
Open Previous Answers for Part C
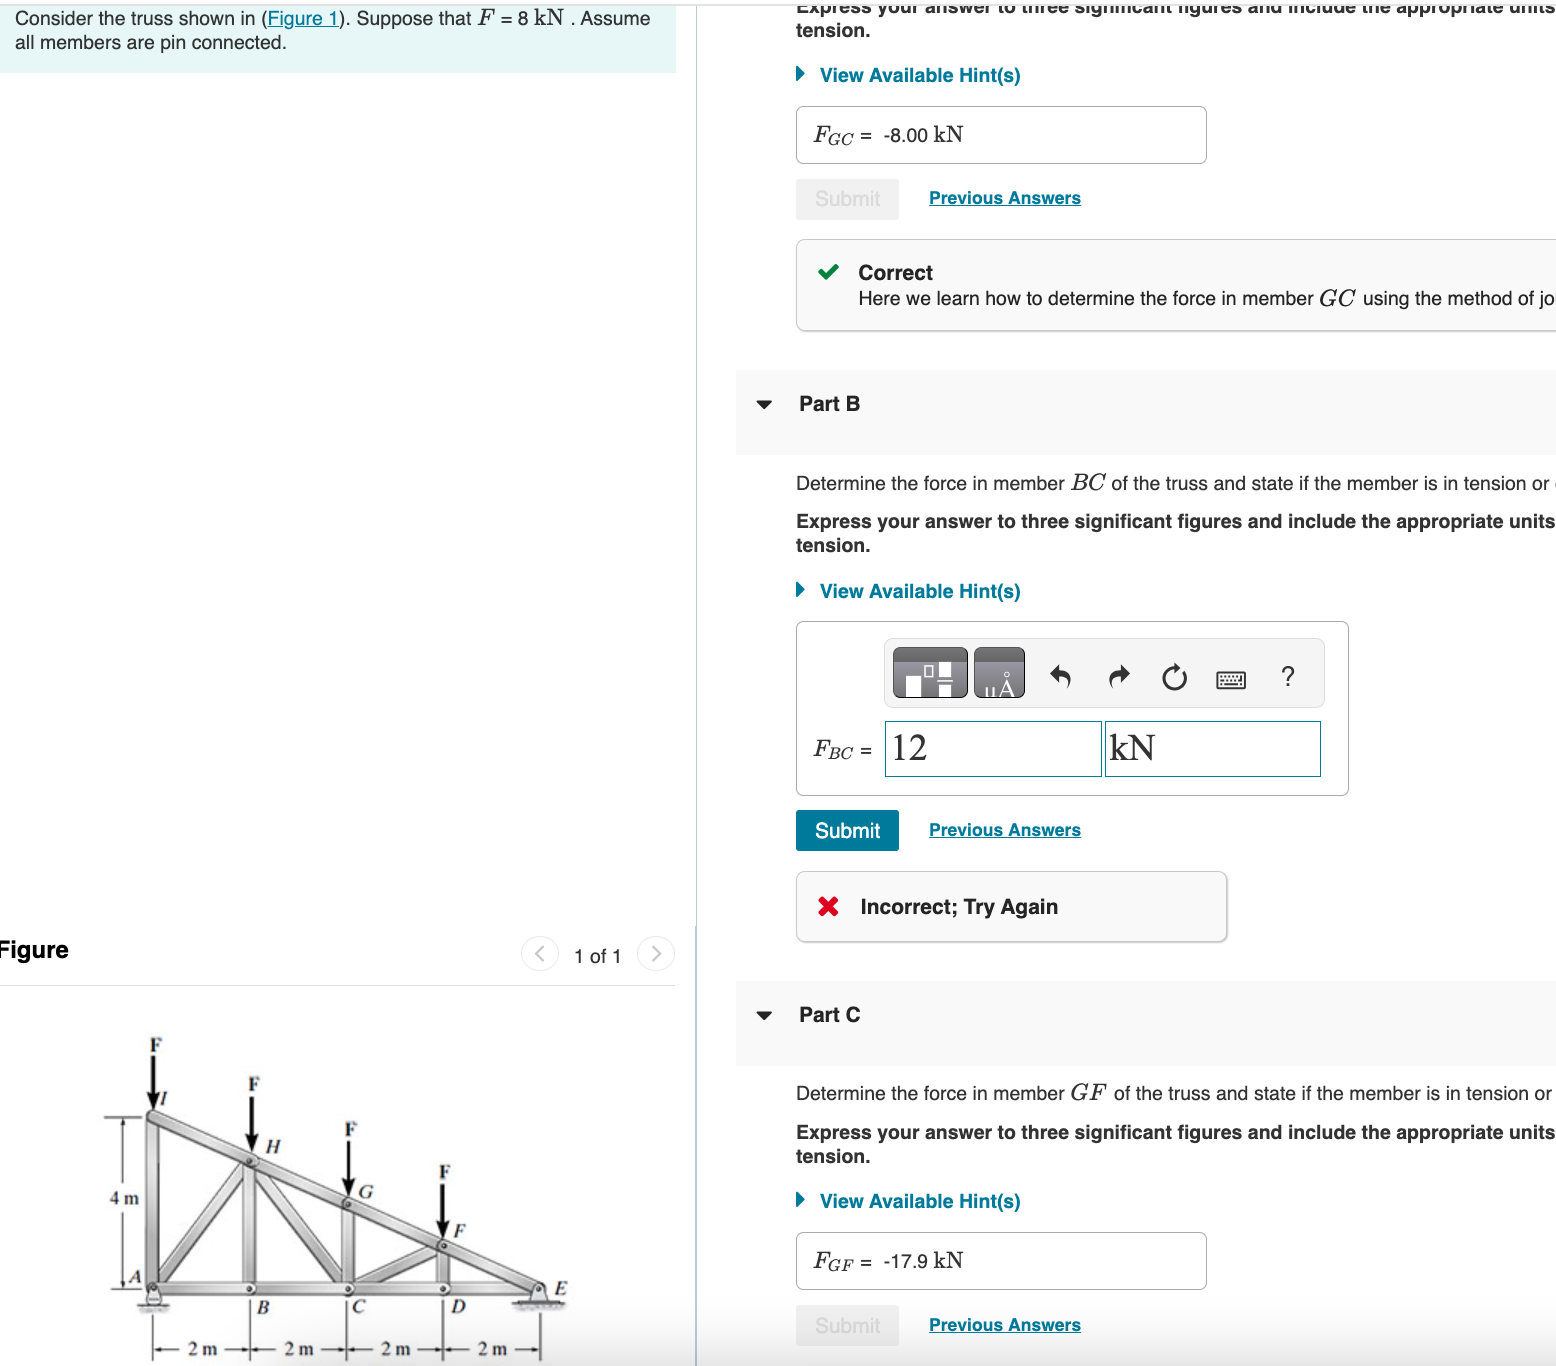click(x=1003, y=1324)
